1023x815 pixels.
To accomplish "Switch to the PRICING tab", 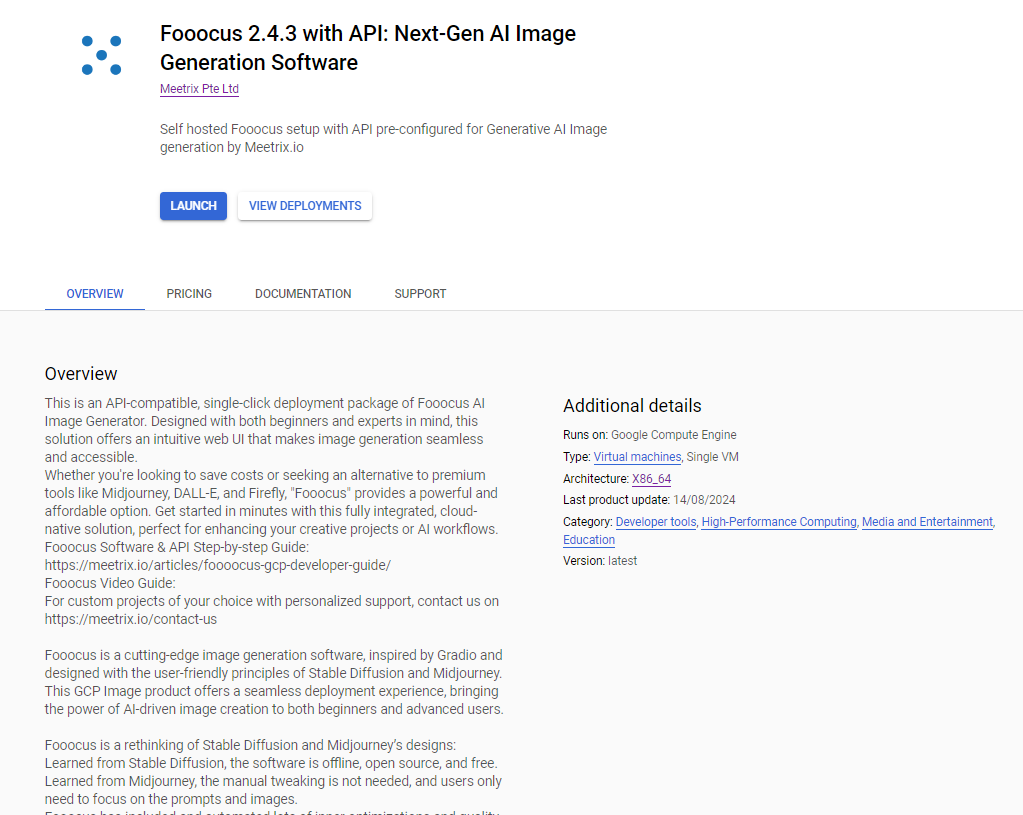I will point(189,293).
